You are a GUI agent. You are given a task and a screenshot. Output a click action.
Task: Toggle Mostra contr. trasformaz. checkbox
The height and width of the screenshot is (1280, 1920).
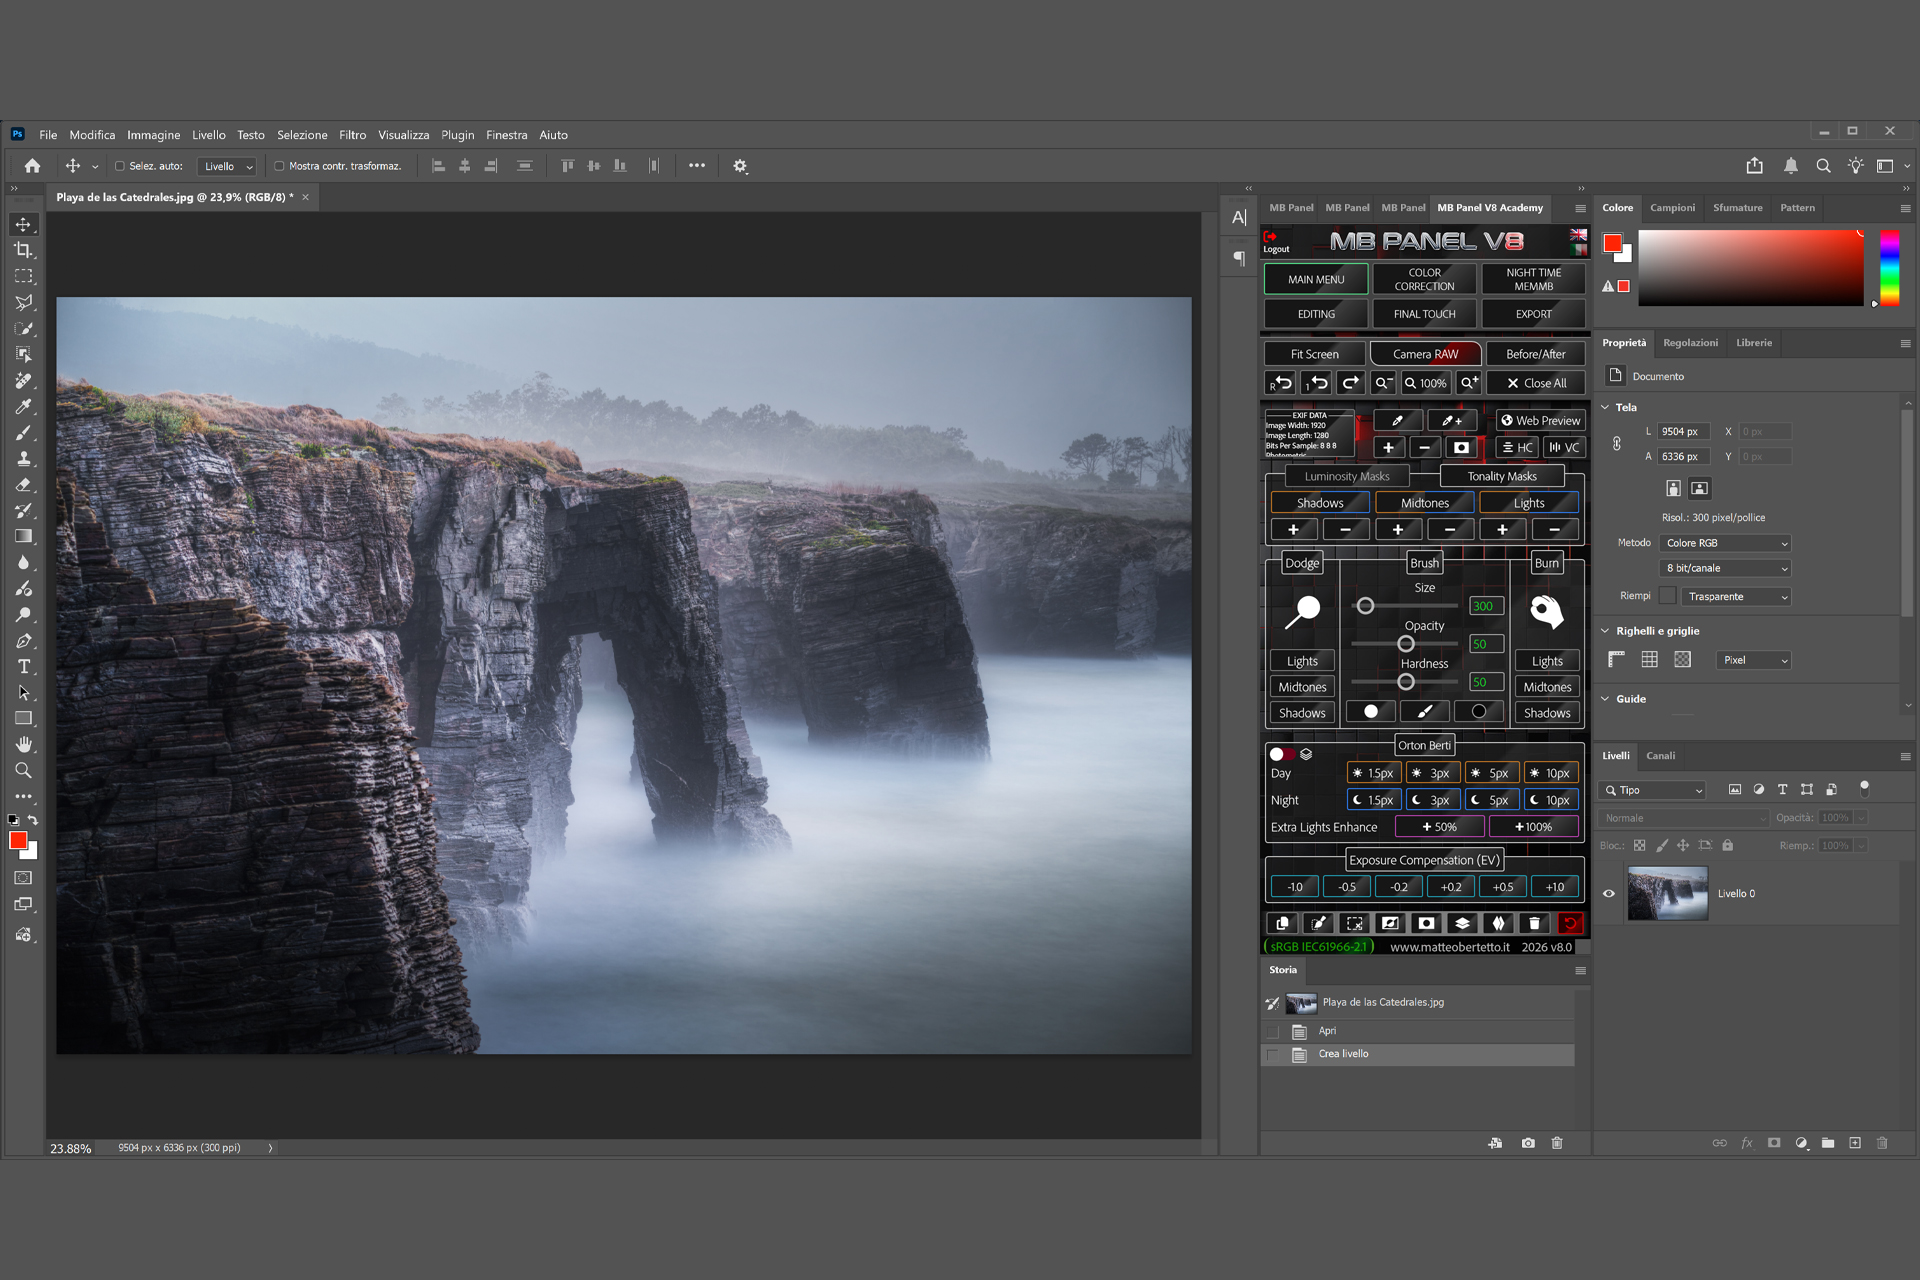point(280,166)
